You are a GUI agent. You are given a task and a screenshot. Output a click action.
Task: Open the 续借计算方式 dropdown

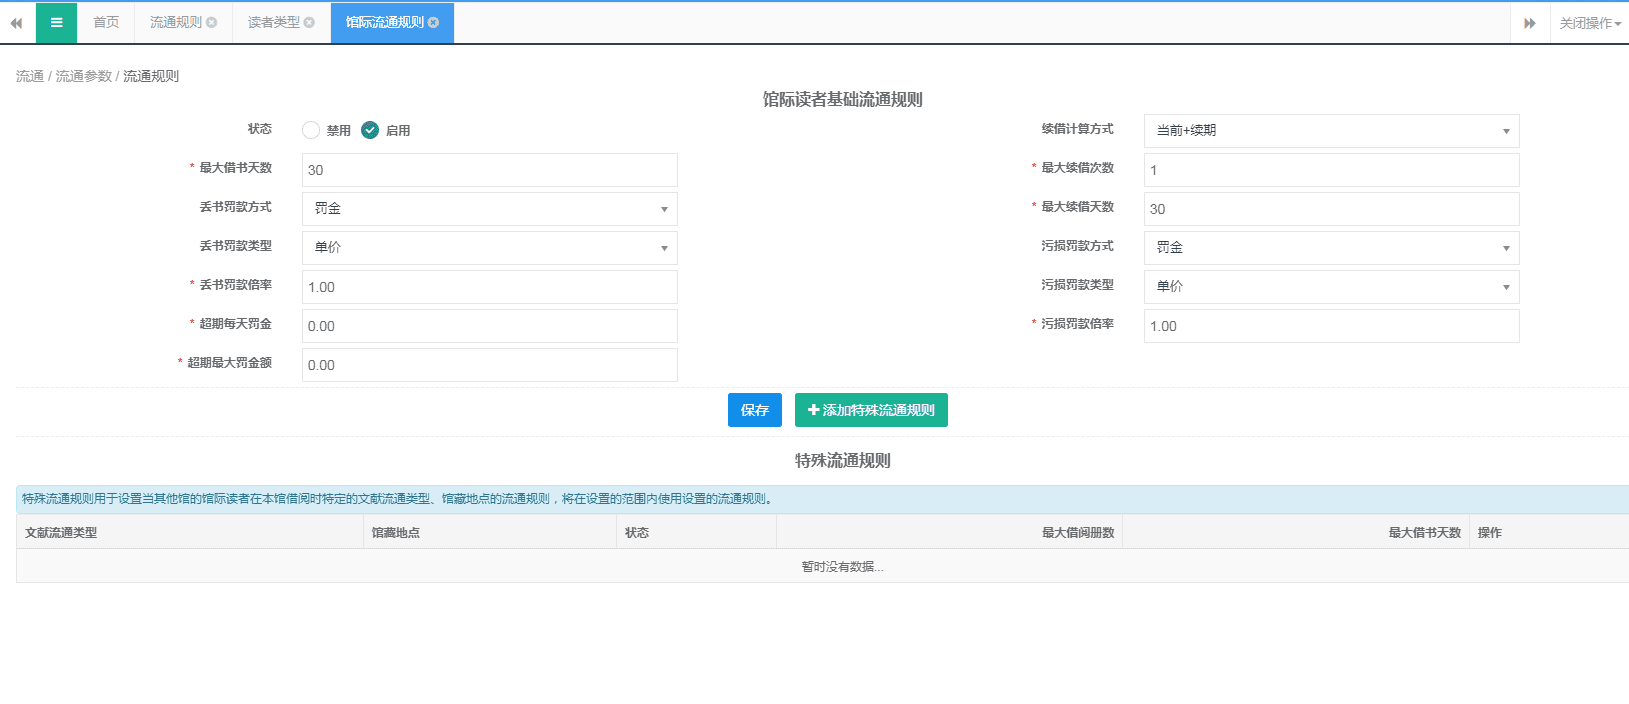pos(1330,131)
